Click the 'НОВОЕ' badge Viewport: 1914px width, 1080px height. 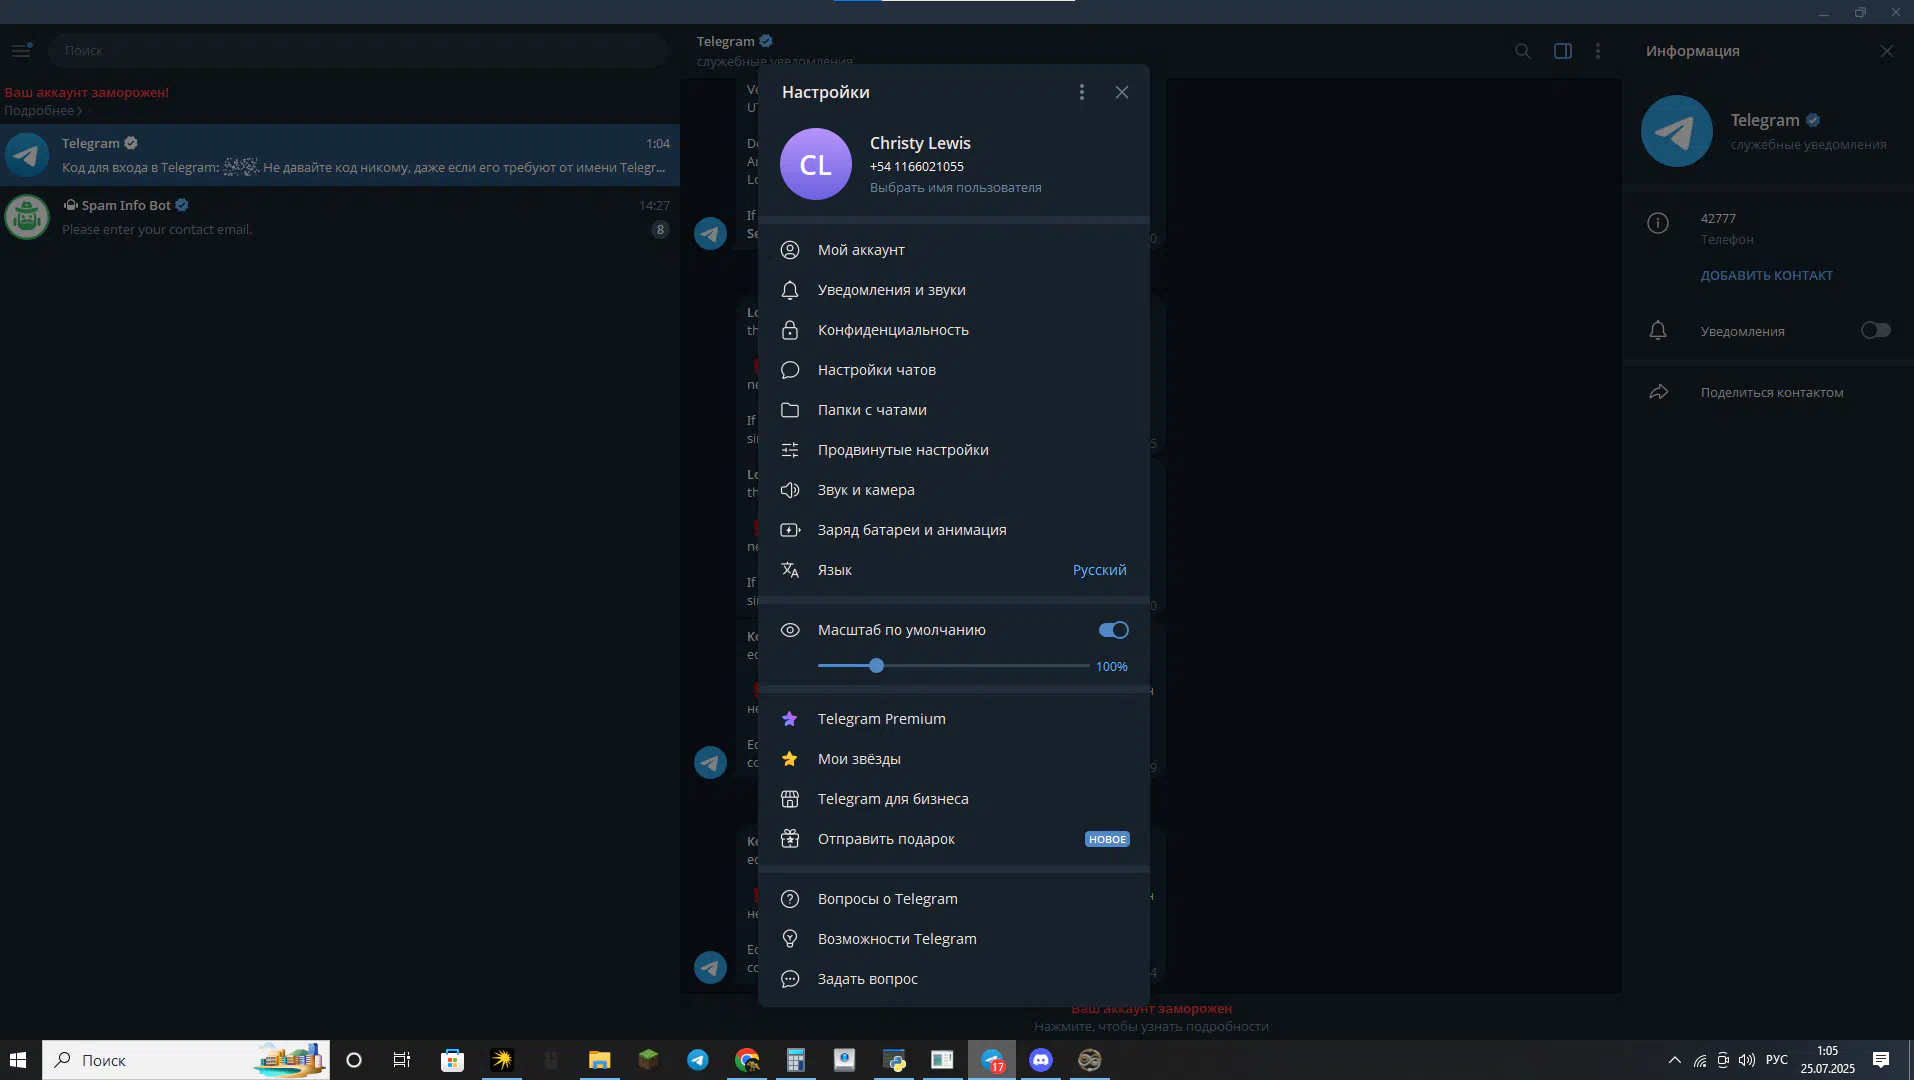[x=1107, y=839]
